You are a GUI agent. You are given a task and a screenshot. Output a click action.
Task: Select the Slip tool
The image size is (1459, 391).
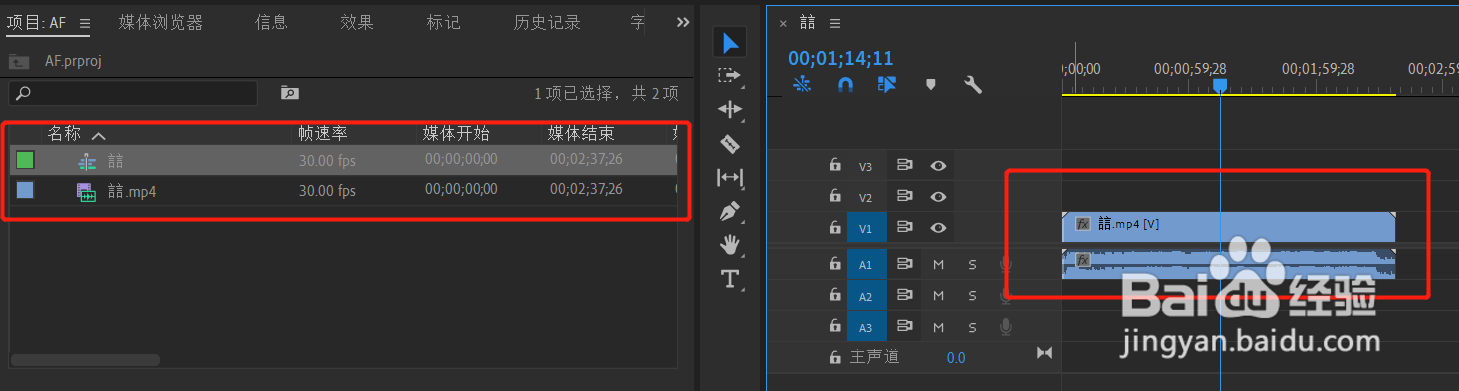(x=730, y=177)
